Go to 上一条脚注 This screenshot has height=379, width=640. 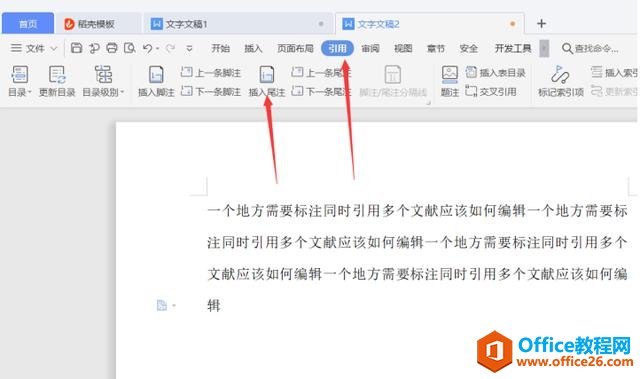(211, 73)
